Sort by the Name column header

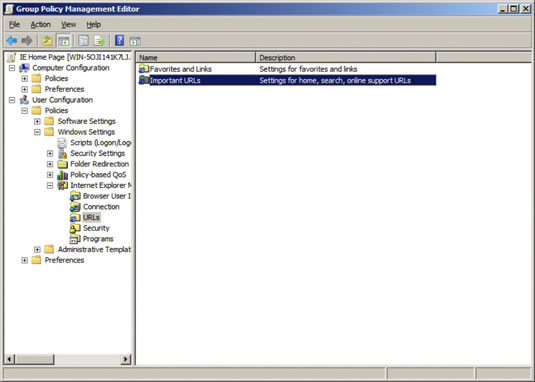196,57
